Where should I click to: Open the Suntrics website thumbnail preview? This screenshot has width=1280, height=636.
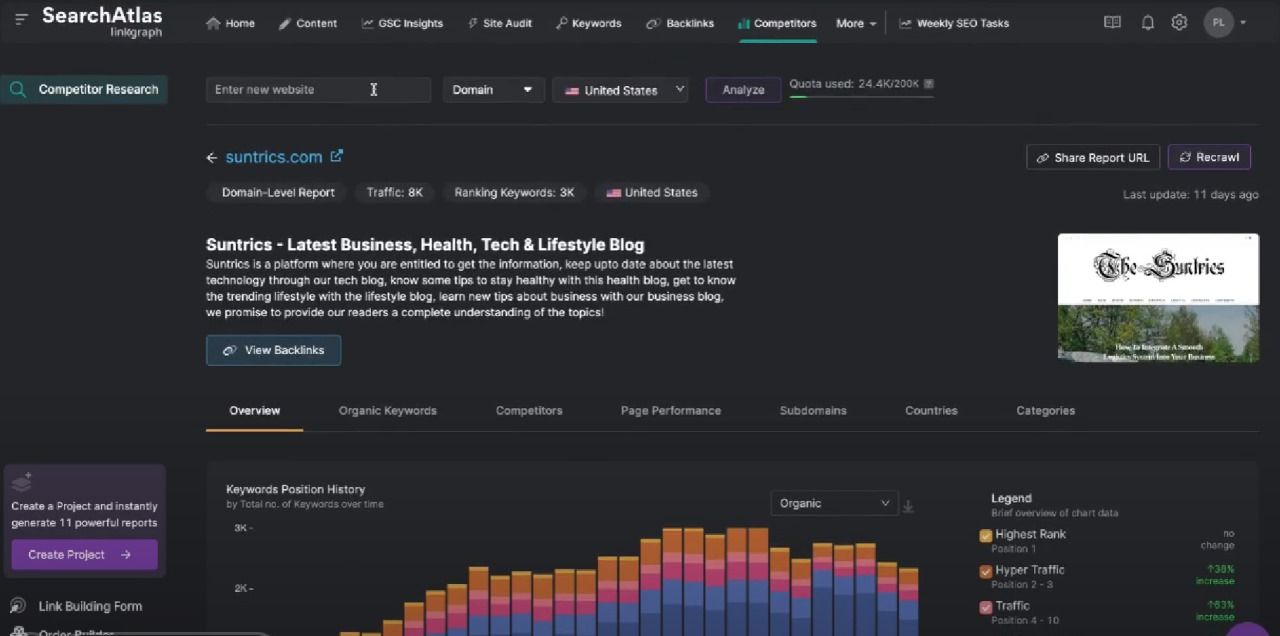click(1158, 297)
